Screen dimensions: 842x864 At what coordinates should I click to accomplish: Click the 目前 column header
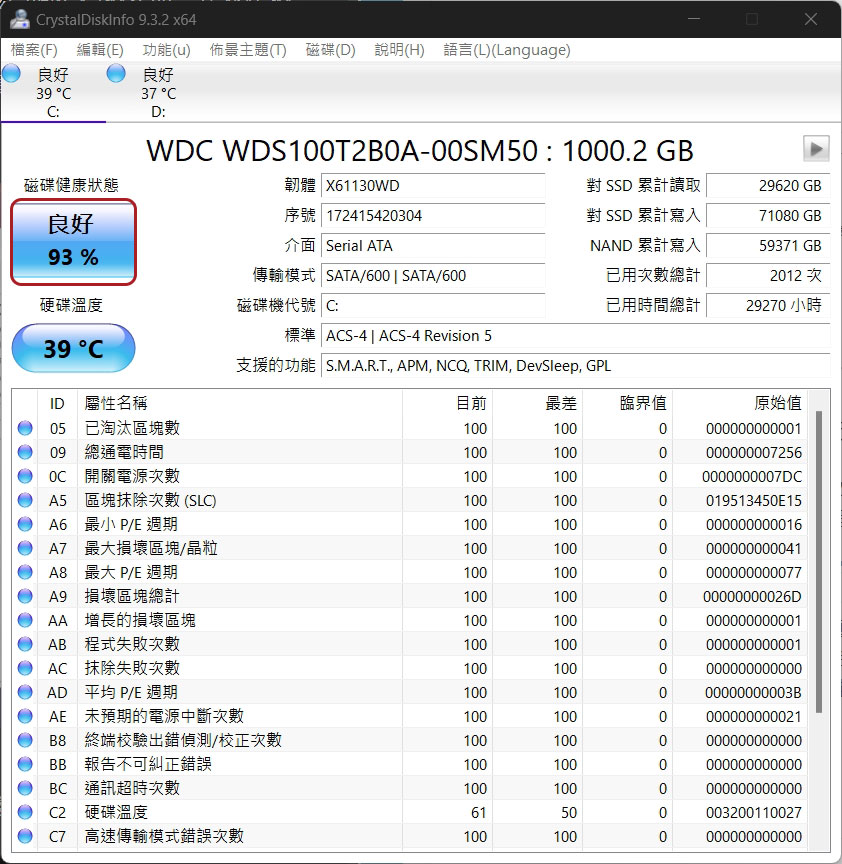tap(447, 403)
